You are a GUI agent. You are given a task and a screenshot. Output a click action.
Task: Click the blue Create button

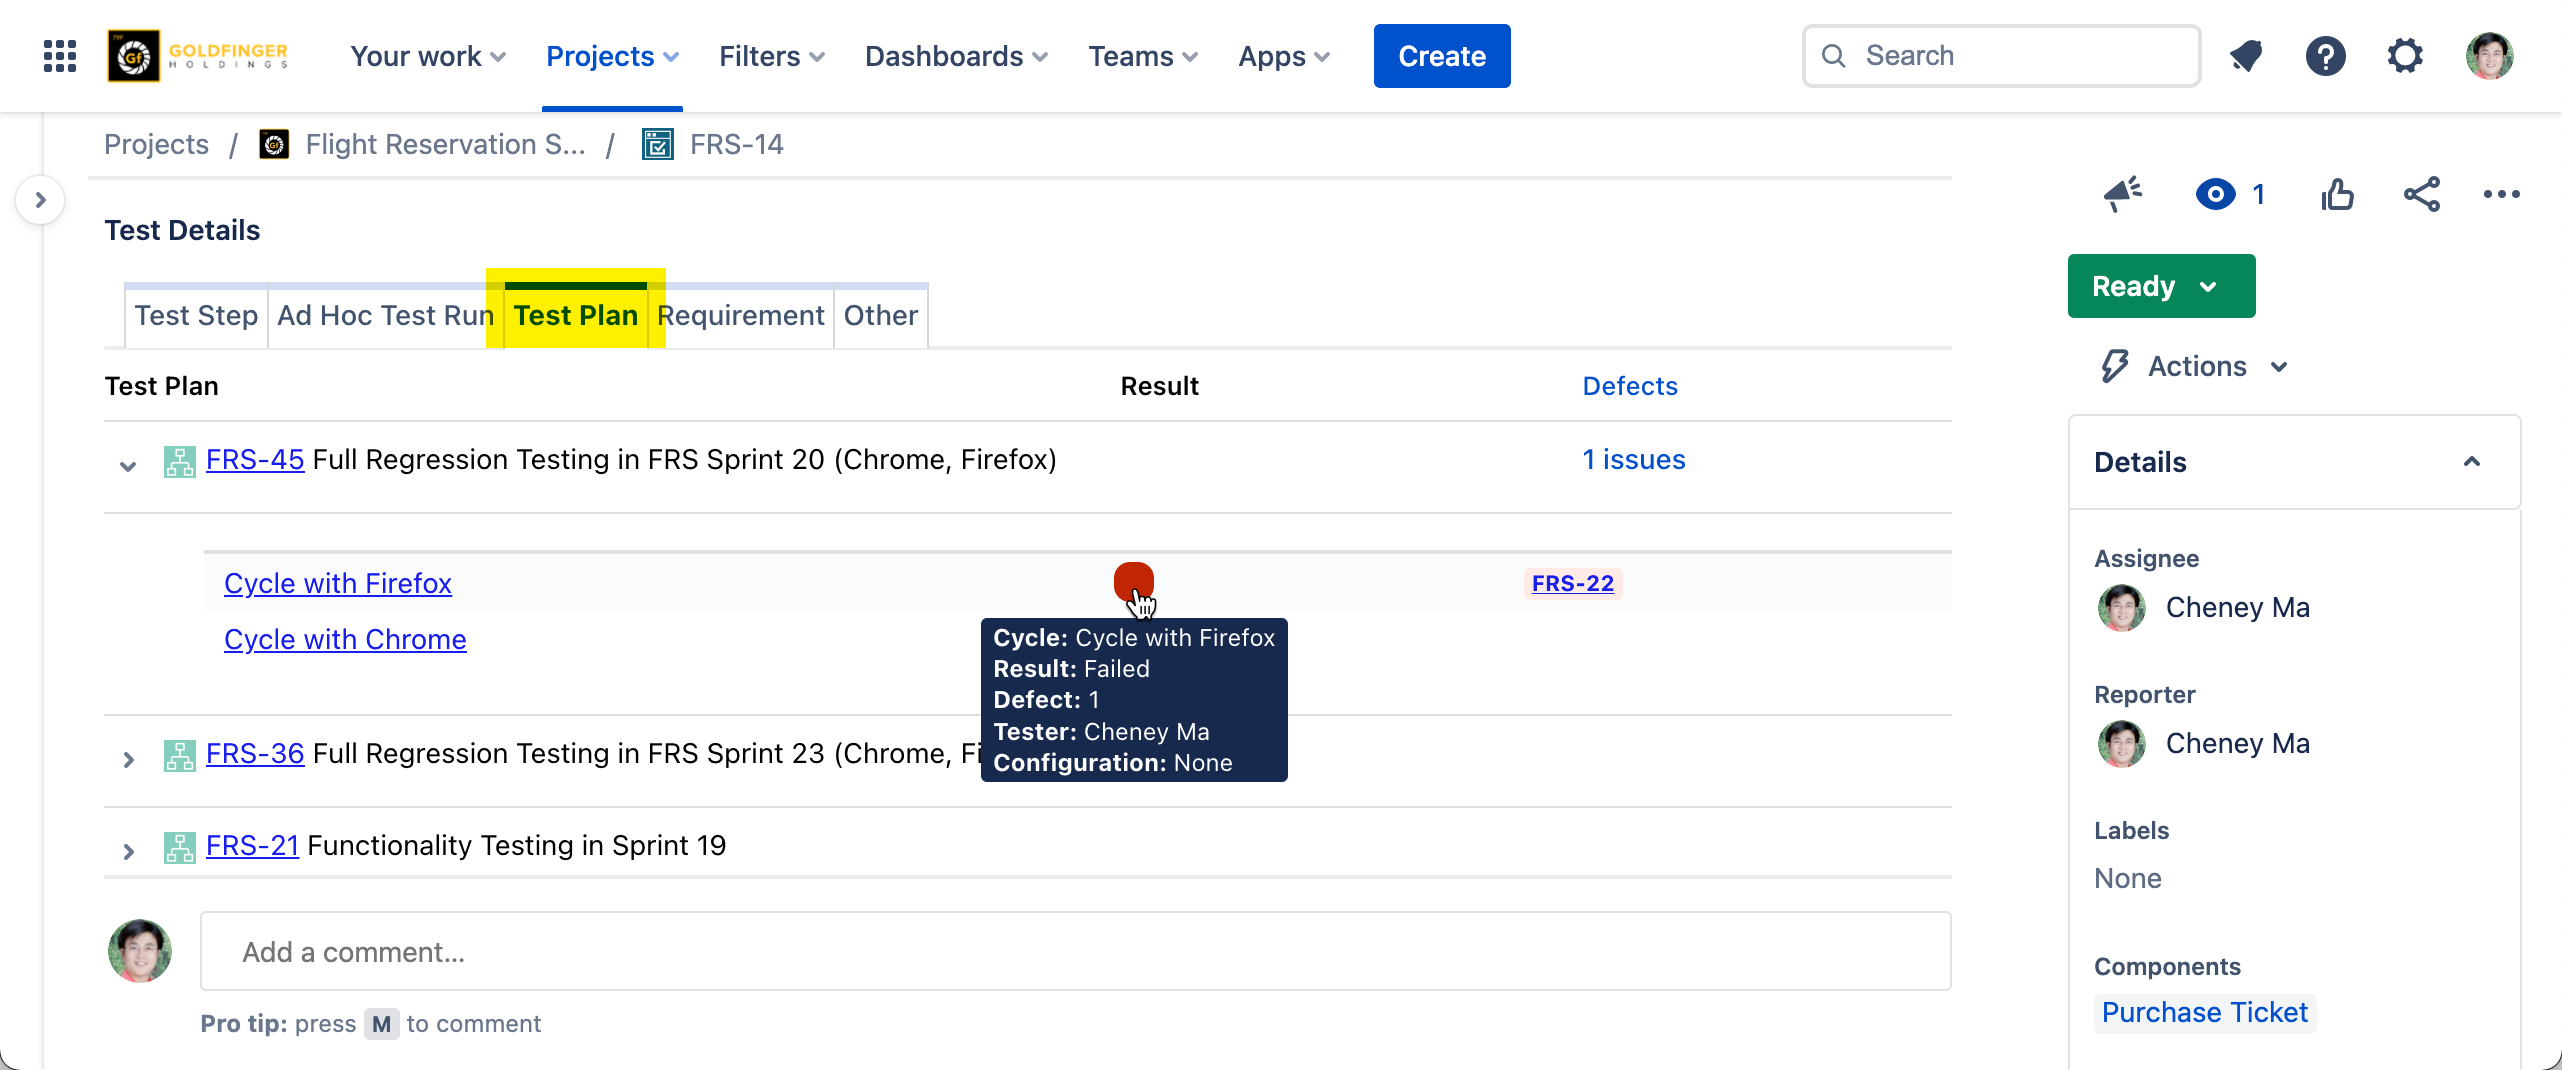[1441, 56]
